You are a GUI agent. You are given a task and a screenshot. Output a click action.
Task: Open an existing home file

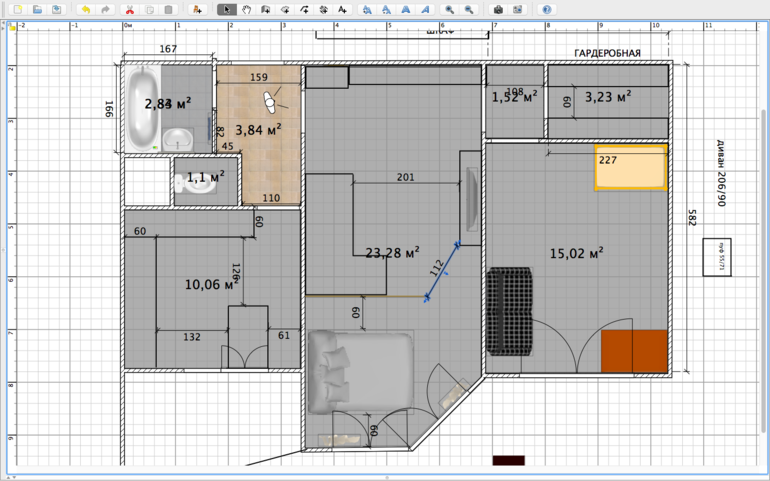click(x=37, y=9)
